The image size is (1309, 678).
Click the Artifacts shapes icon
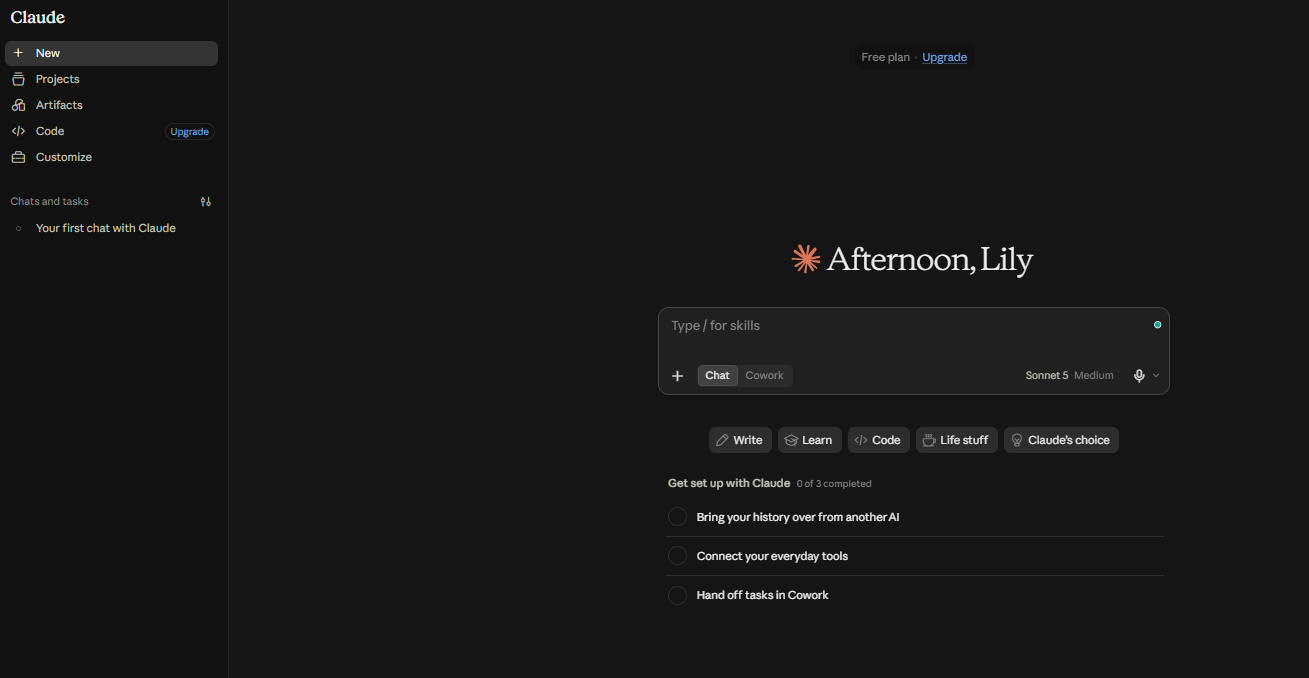[x=18, y=105]
